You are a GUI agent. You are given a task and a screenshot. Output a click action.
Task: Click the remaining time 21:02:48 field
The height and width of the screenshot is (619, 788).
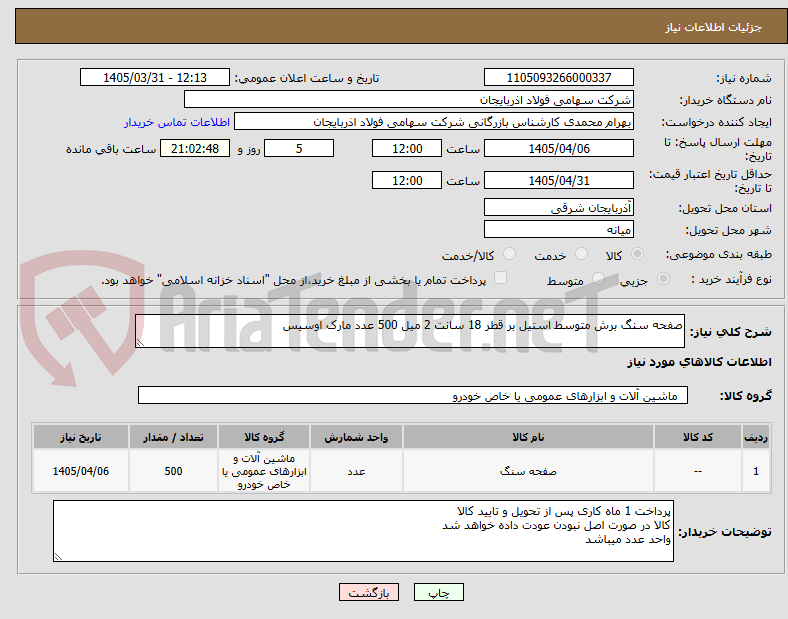[195, 149]
